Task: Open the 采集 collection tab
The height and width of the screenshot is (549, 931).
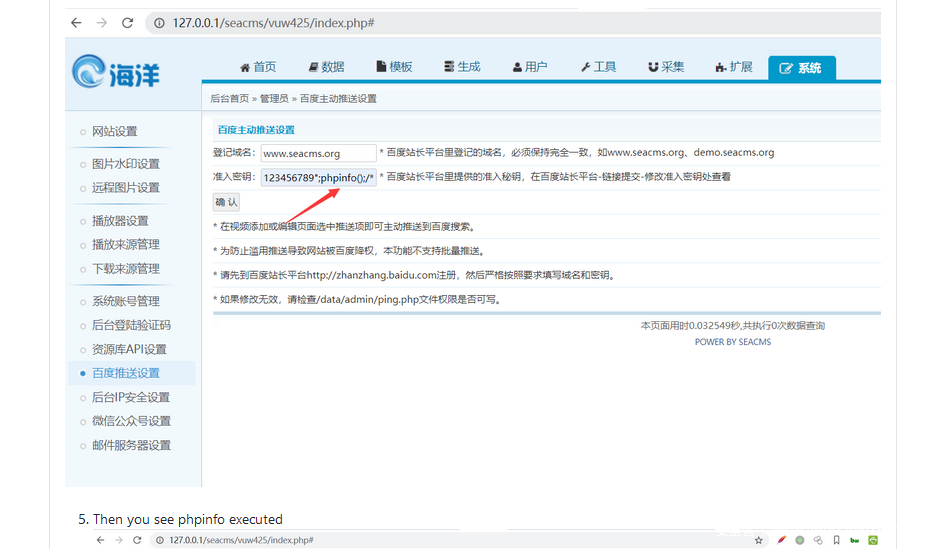Action: click(666, 67)
